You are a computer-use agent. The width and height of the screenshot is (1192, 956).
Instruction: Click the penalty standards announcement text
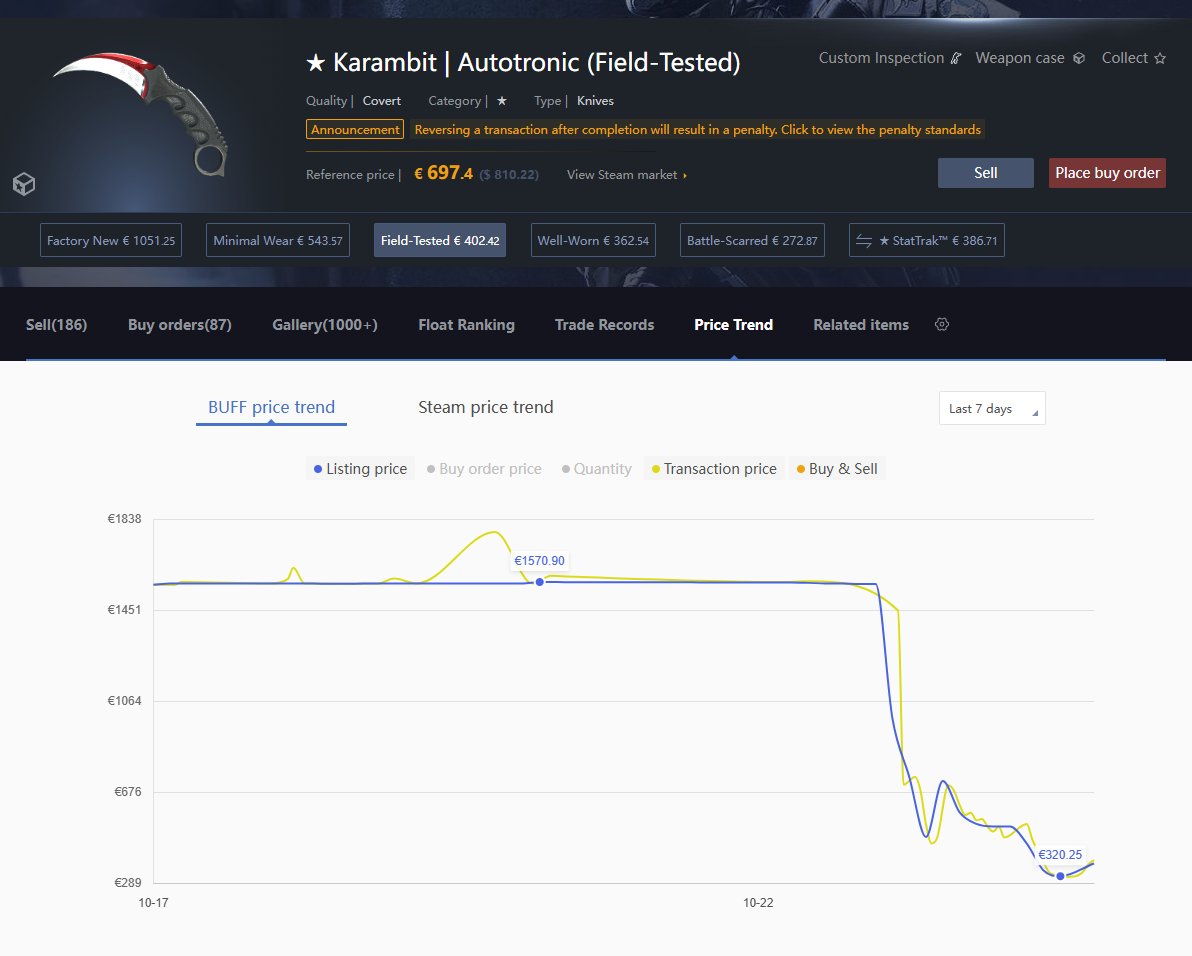tap(697, 129)
